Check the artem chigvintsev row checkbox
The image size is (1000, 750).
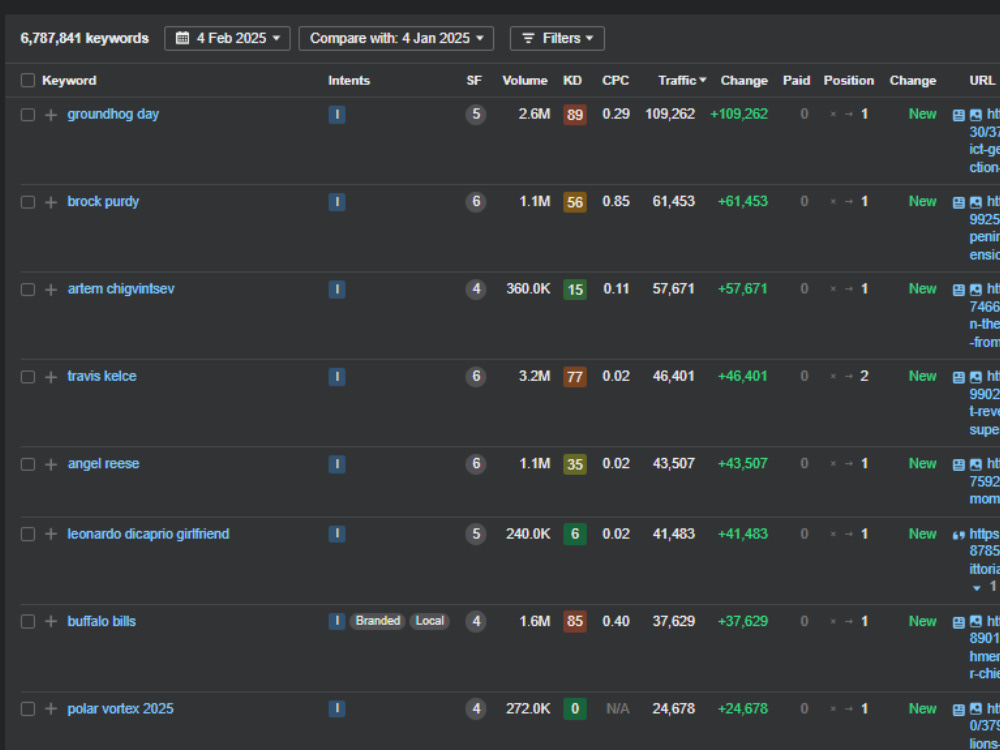coord(27,290)
